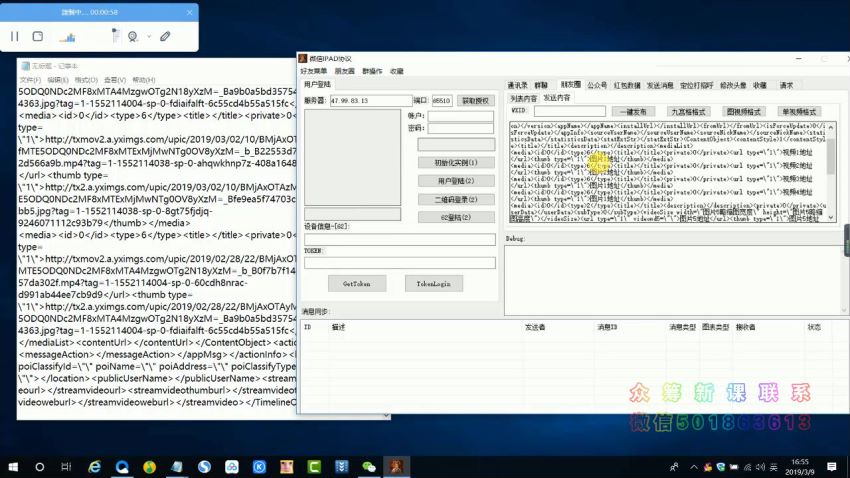
Task: Open Notepad 查看(V) menu
Action: pos(114,80)
